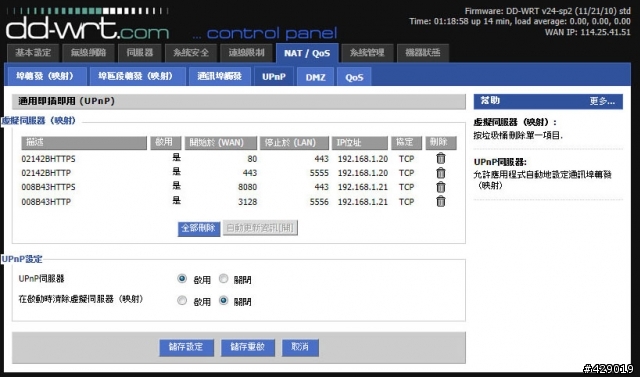Open the DMZ sub-tab
Screen dimensions: 640x377
[316, 77]
